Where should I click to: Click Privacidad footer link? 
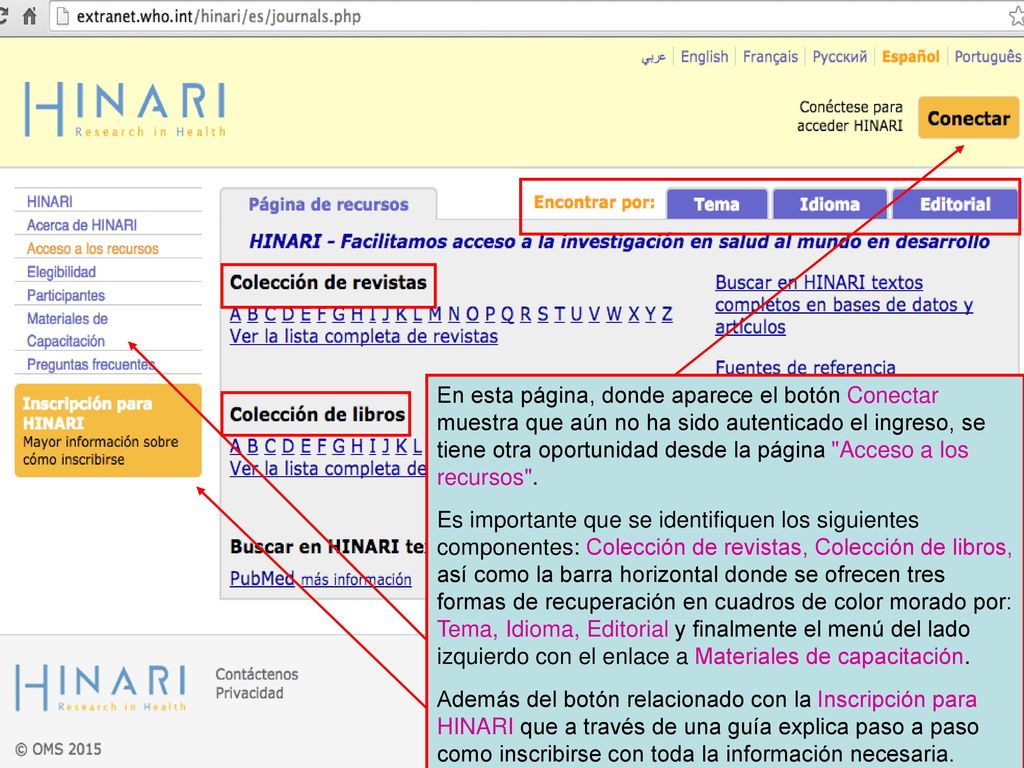(x=249, y=693)
